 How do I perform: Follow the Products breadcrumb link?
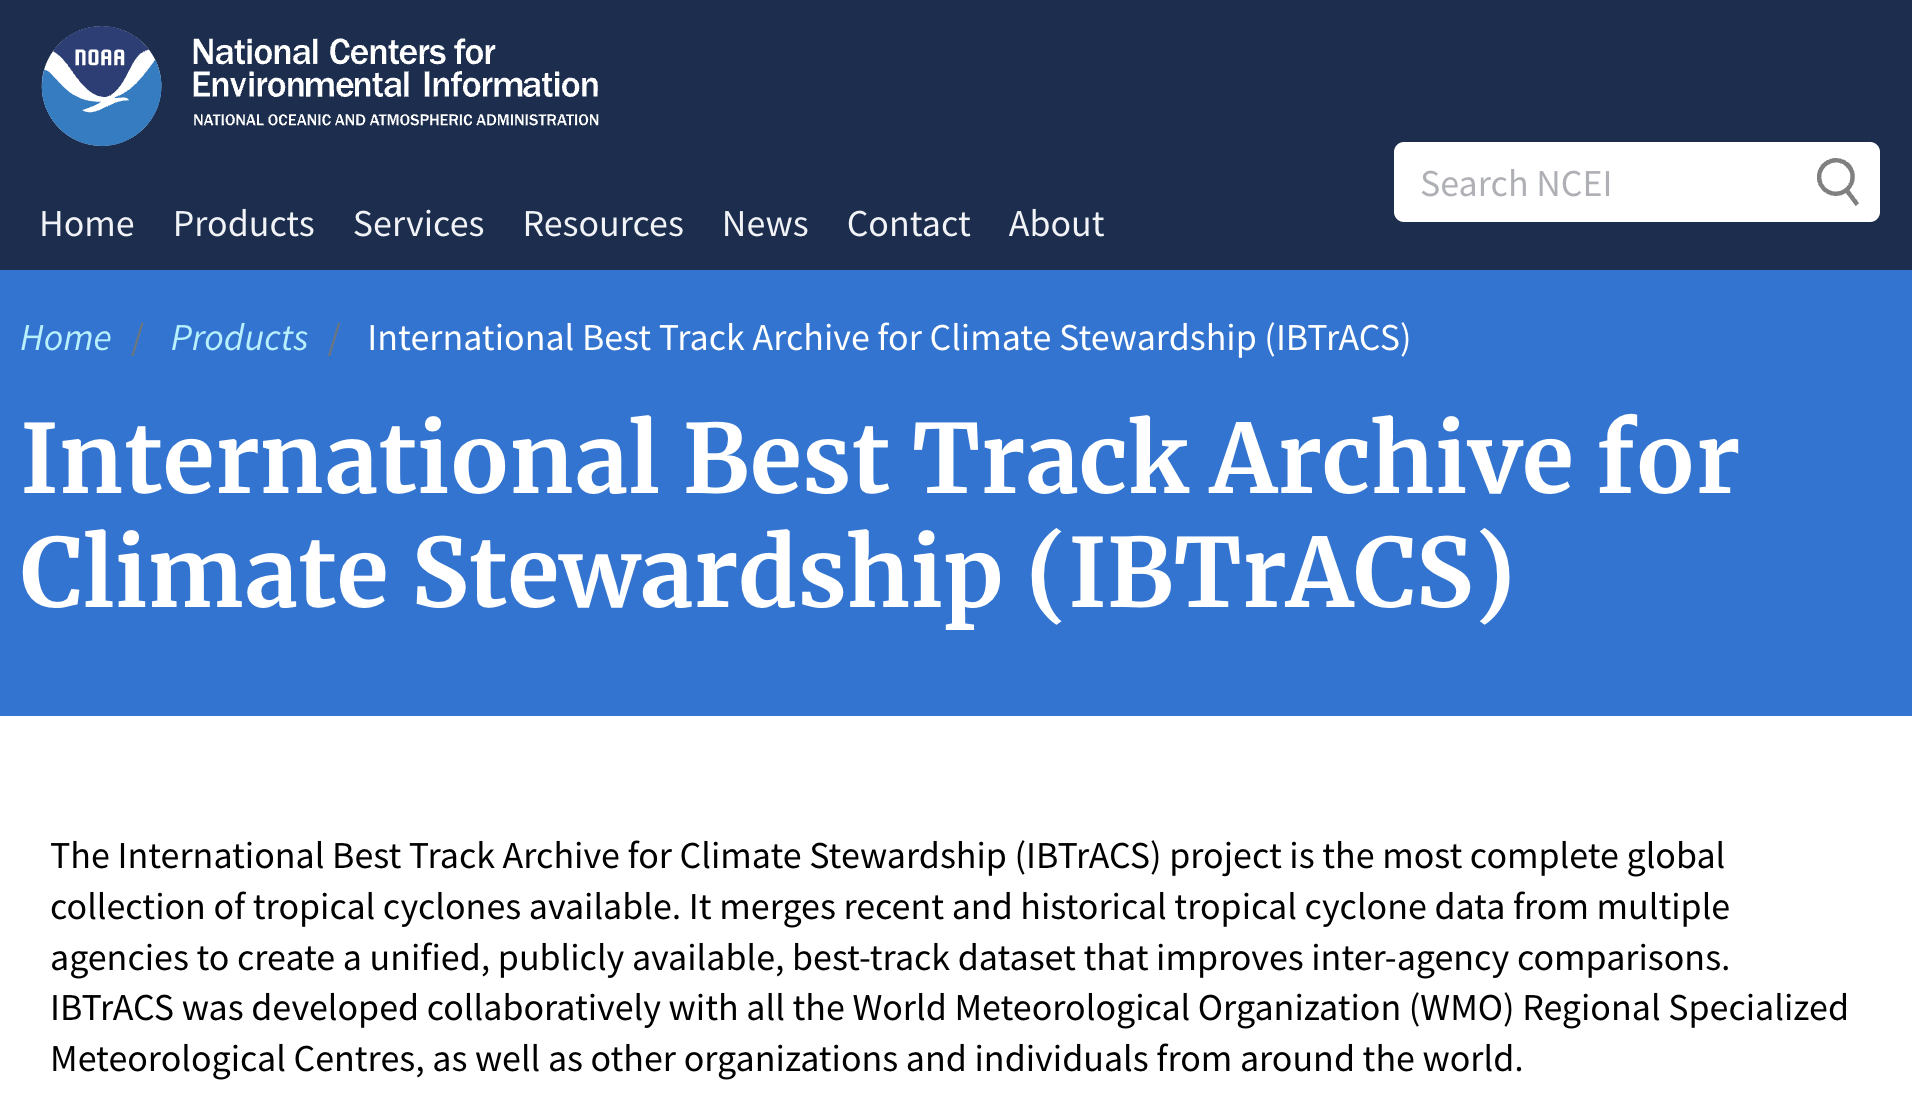239,338
